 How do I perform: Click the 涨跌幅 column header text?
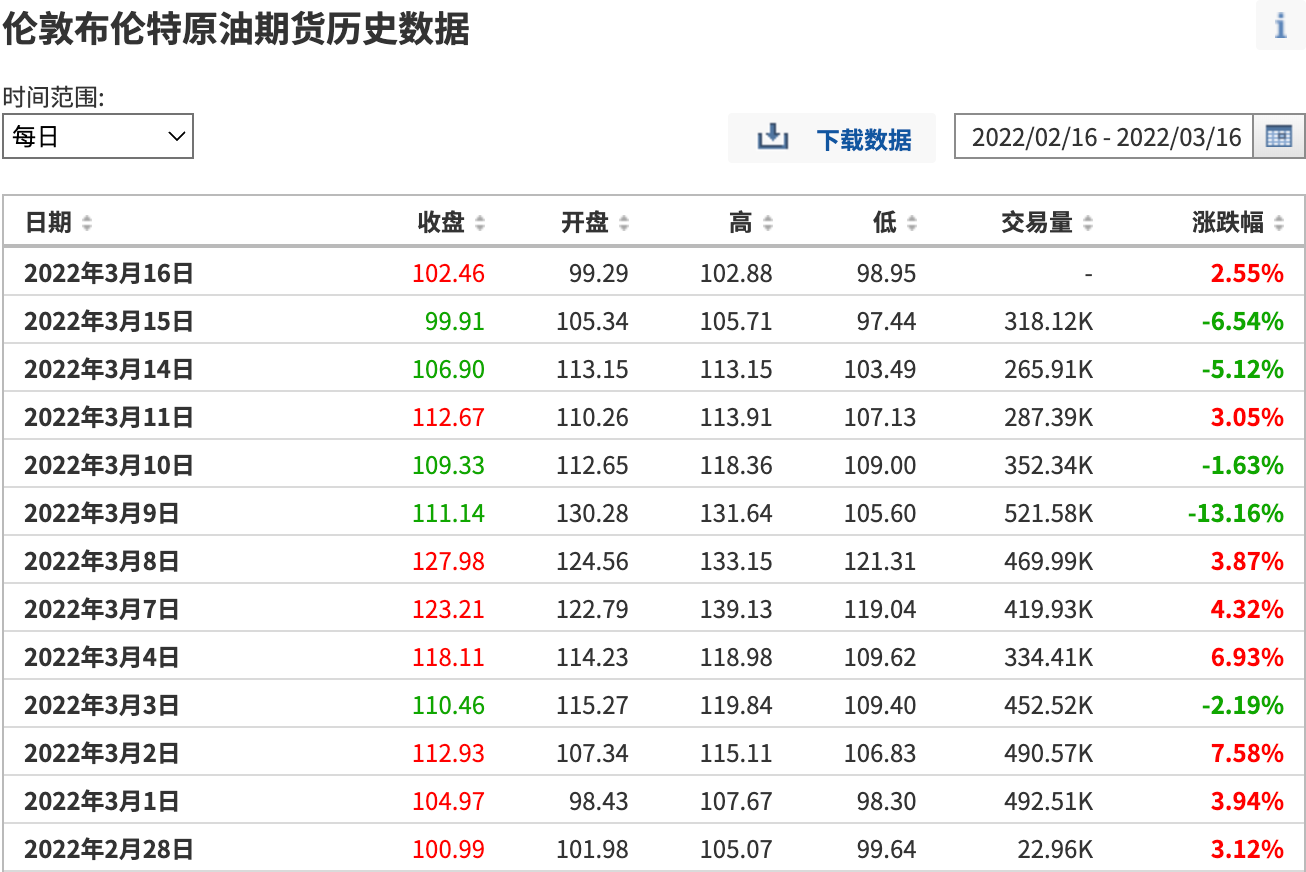(1228, 222)
